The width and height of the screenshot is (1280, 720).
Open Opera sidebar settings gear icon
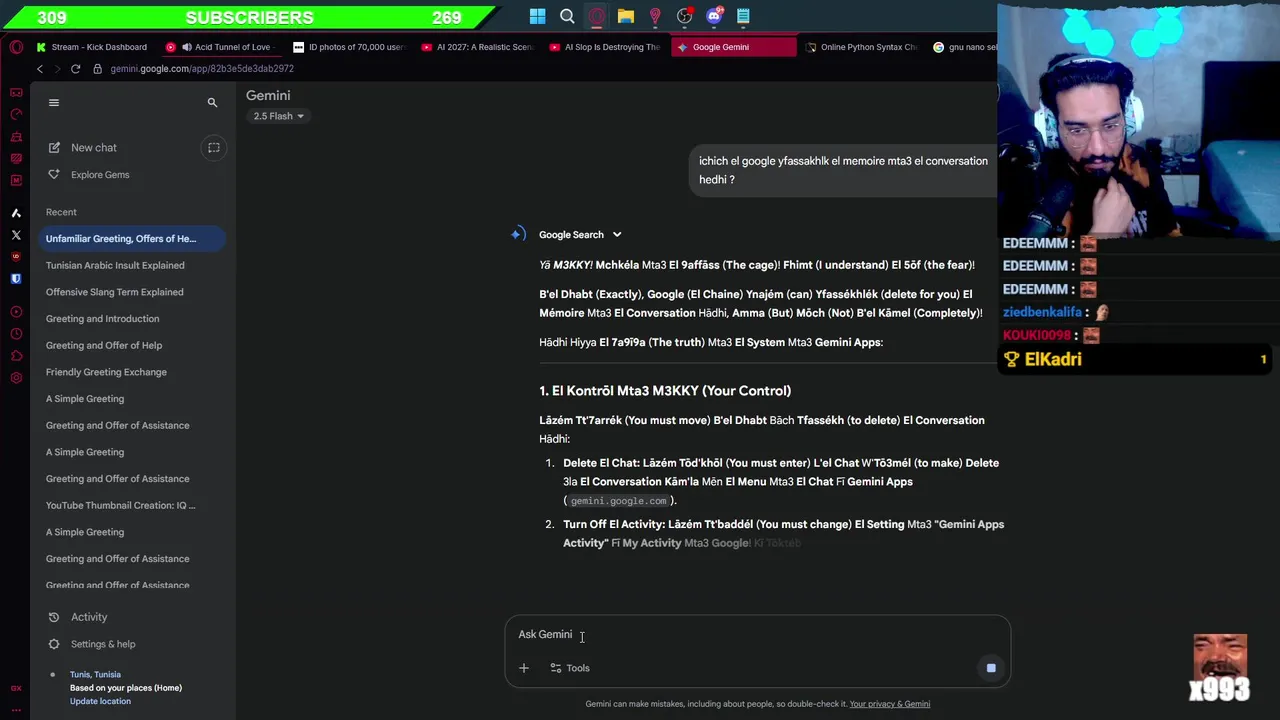coord(16,378)
